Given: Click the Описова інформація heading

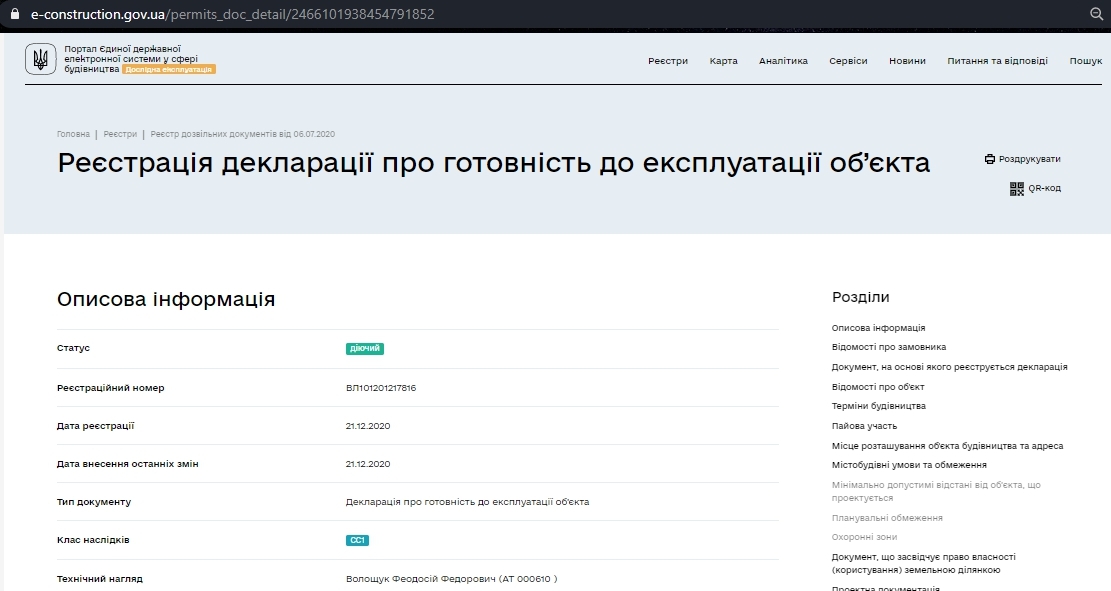Looking at the screenshot, I should [x=166, y=299].
